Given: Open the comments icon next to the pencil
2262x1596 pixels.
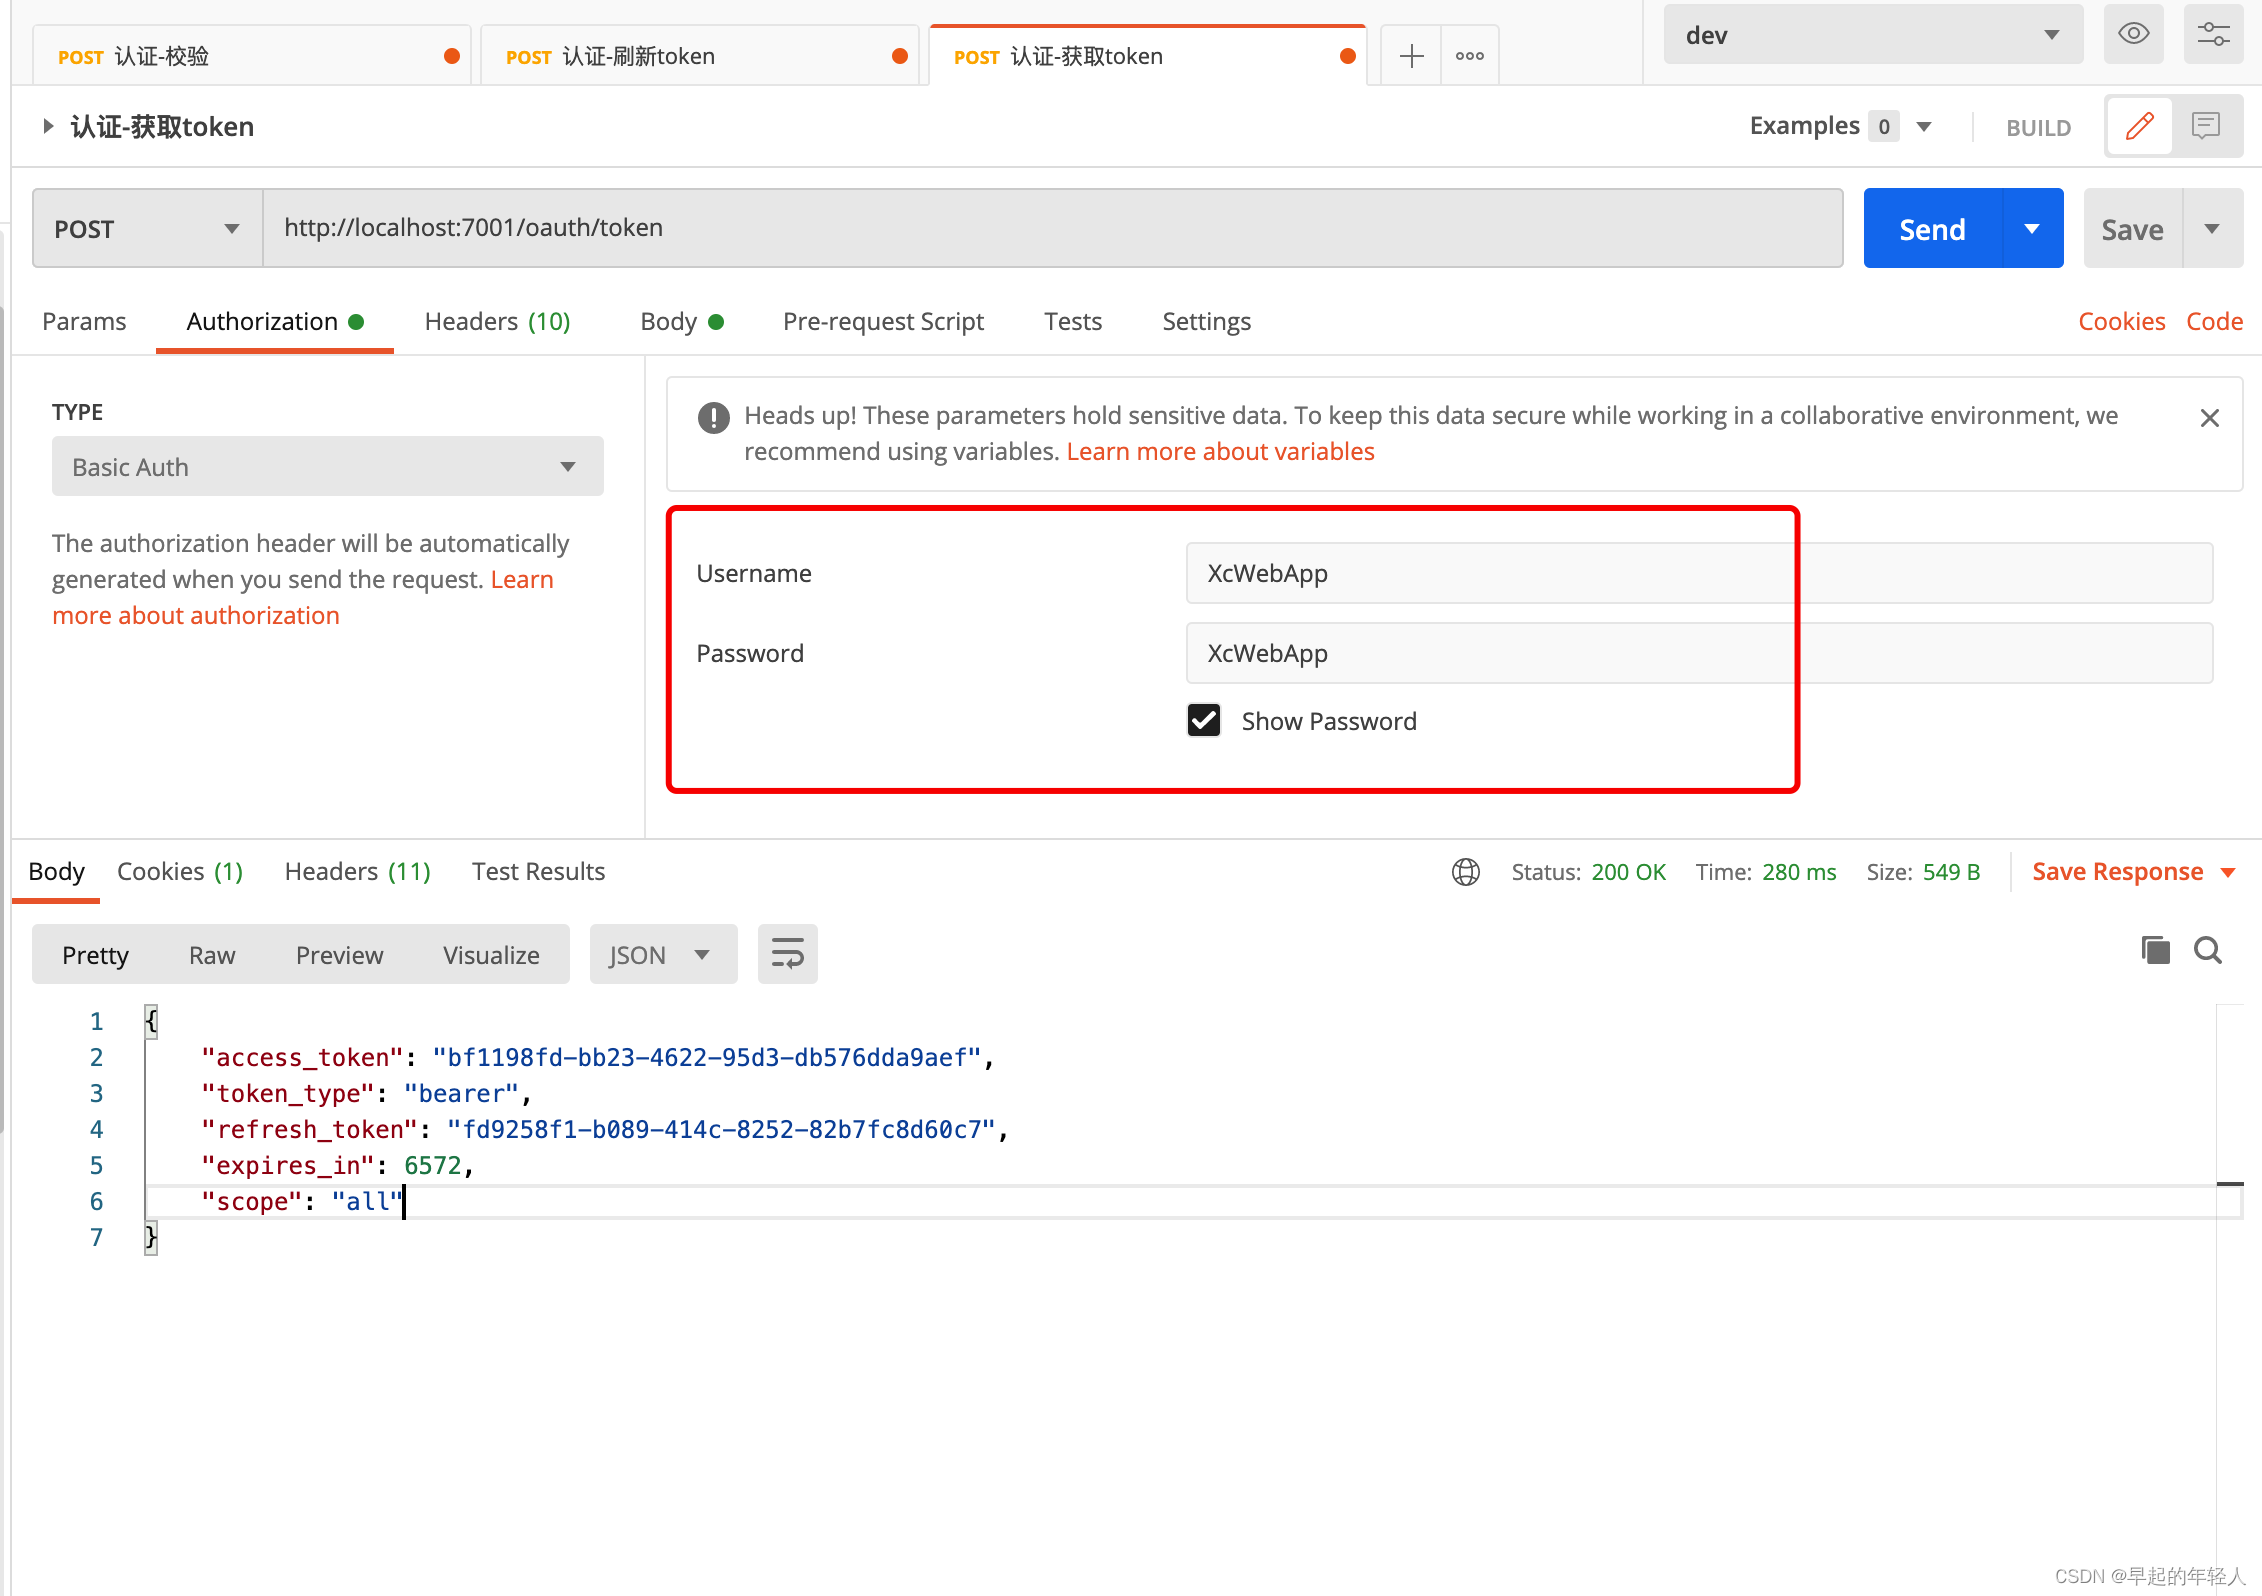Looking at the screenshot, I should click(x=2206, y=126).
